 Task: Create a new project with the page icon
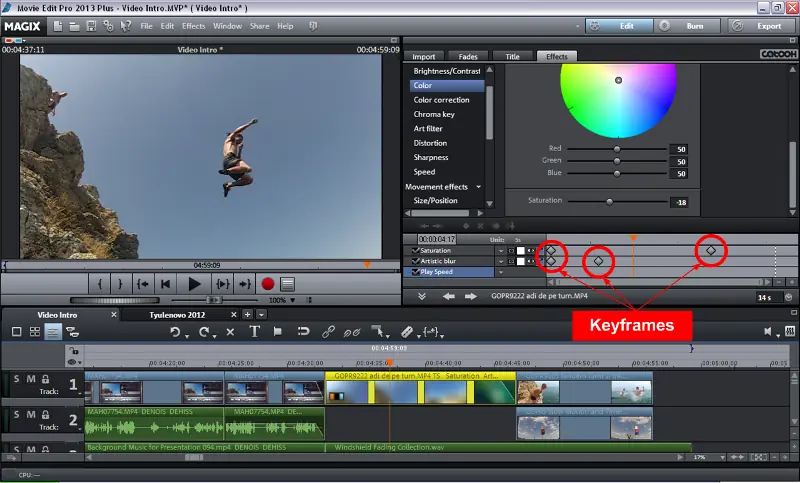coord(58,26)
